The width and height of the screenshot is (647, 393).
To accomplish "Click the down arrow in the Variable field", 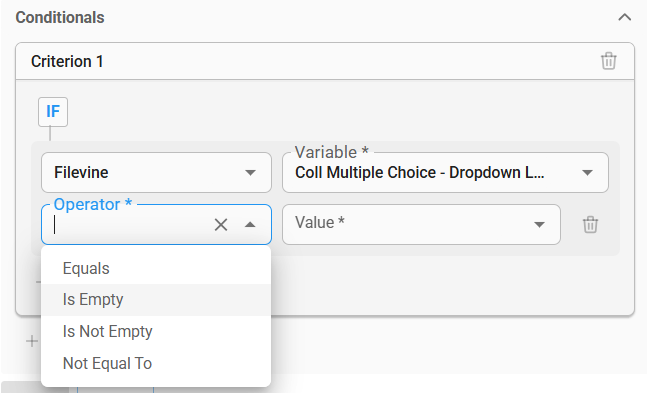I will [587, 173].
